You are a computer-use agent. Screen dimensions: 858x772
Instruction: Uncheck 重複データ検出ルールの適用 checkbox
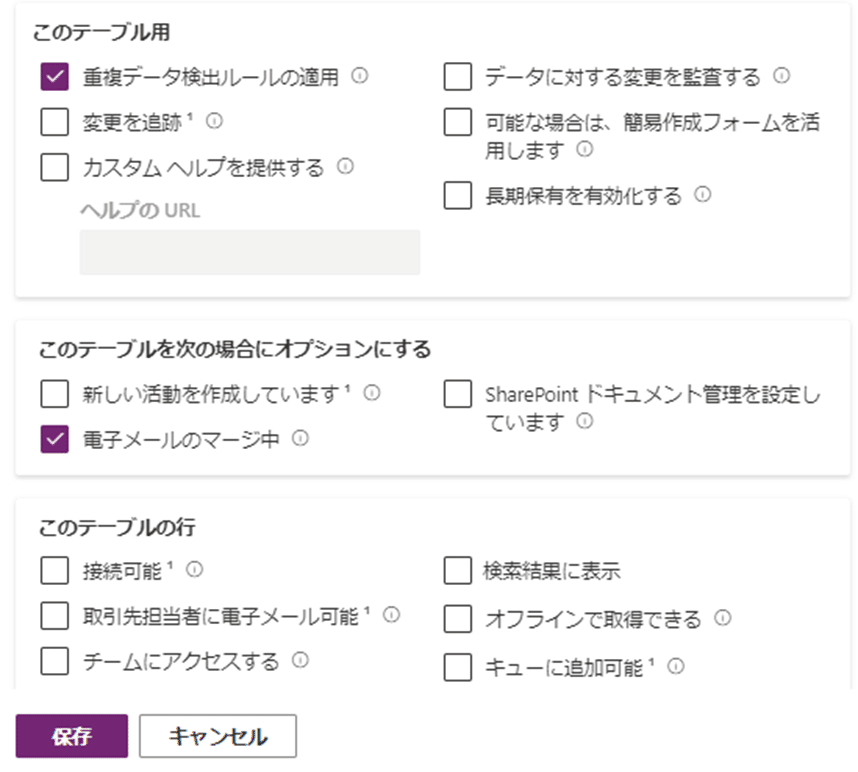(55, 76)
